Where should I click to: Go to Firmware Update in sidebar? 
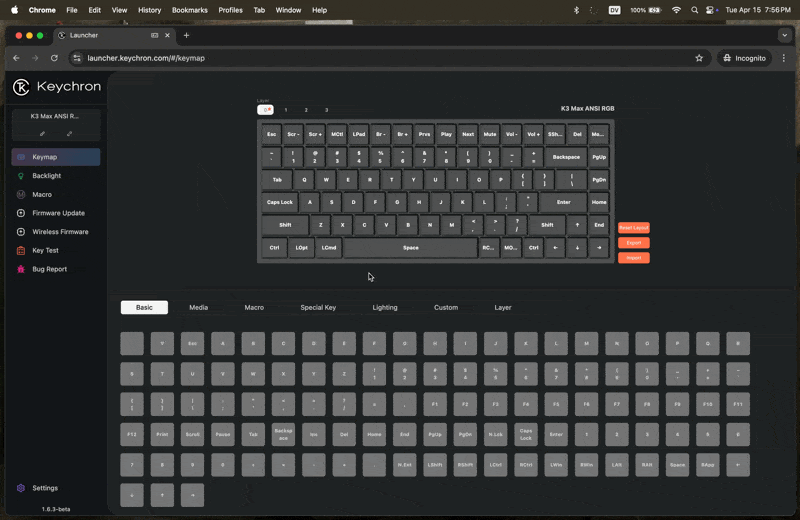58,213
